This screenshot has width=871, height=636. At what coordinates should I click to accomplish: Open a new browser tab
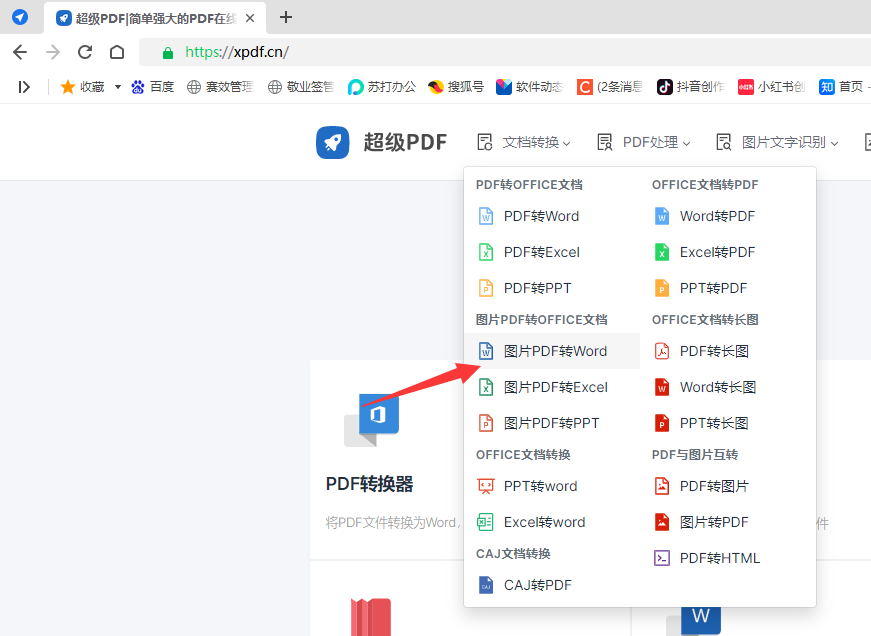(x=286, y=18)
